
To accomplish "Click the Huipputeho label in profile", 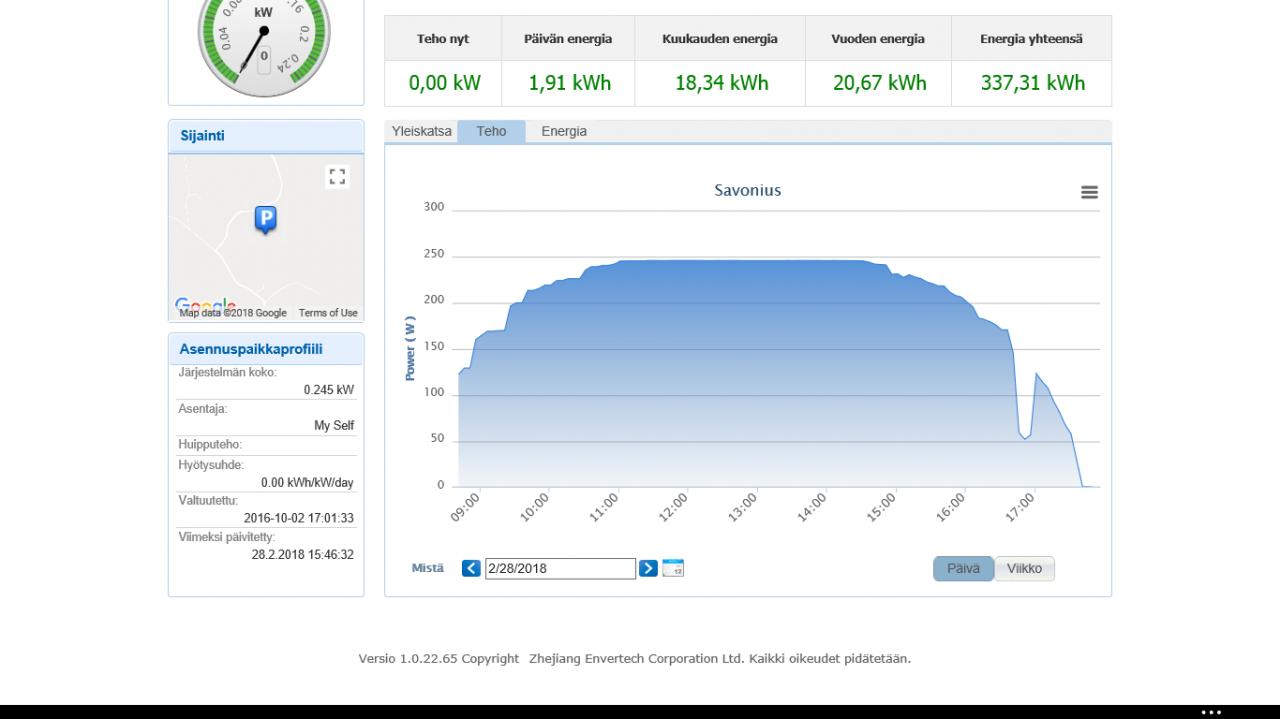I will [x=210, y=445].
